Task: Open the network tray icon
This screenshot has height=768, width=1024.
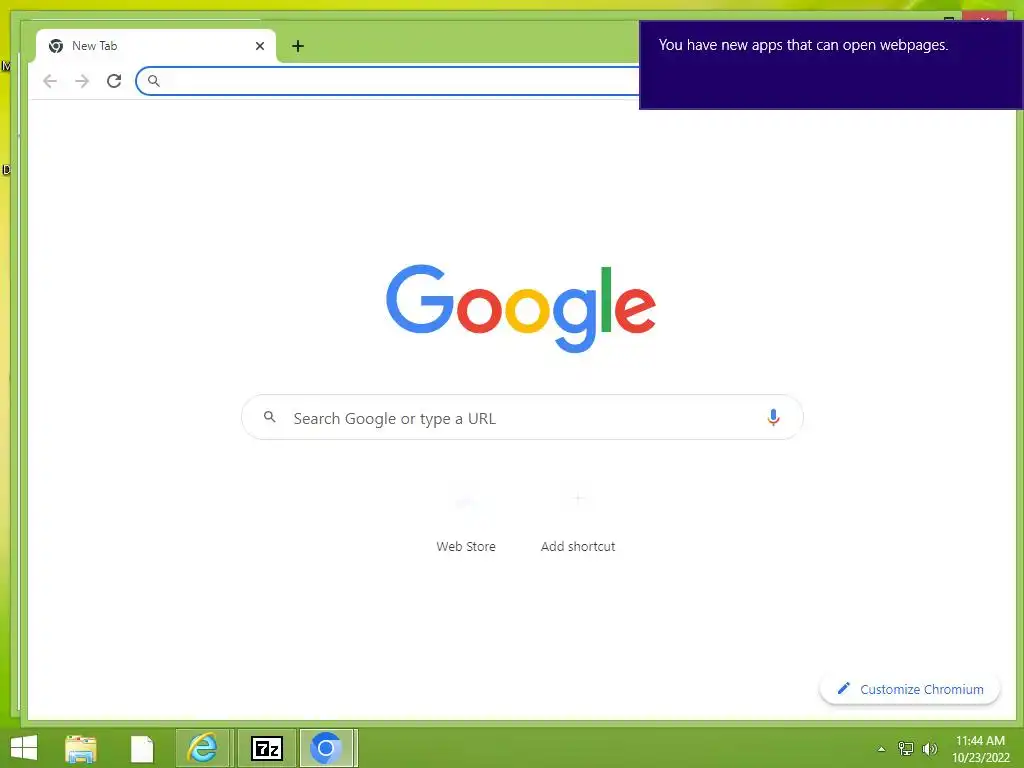Action: [x=906, y=749]
